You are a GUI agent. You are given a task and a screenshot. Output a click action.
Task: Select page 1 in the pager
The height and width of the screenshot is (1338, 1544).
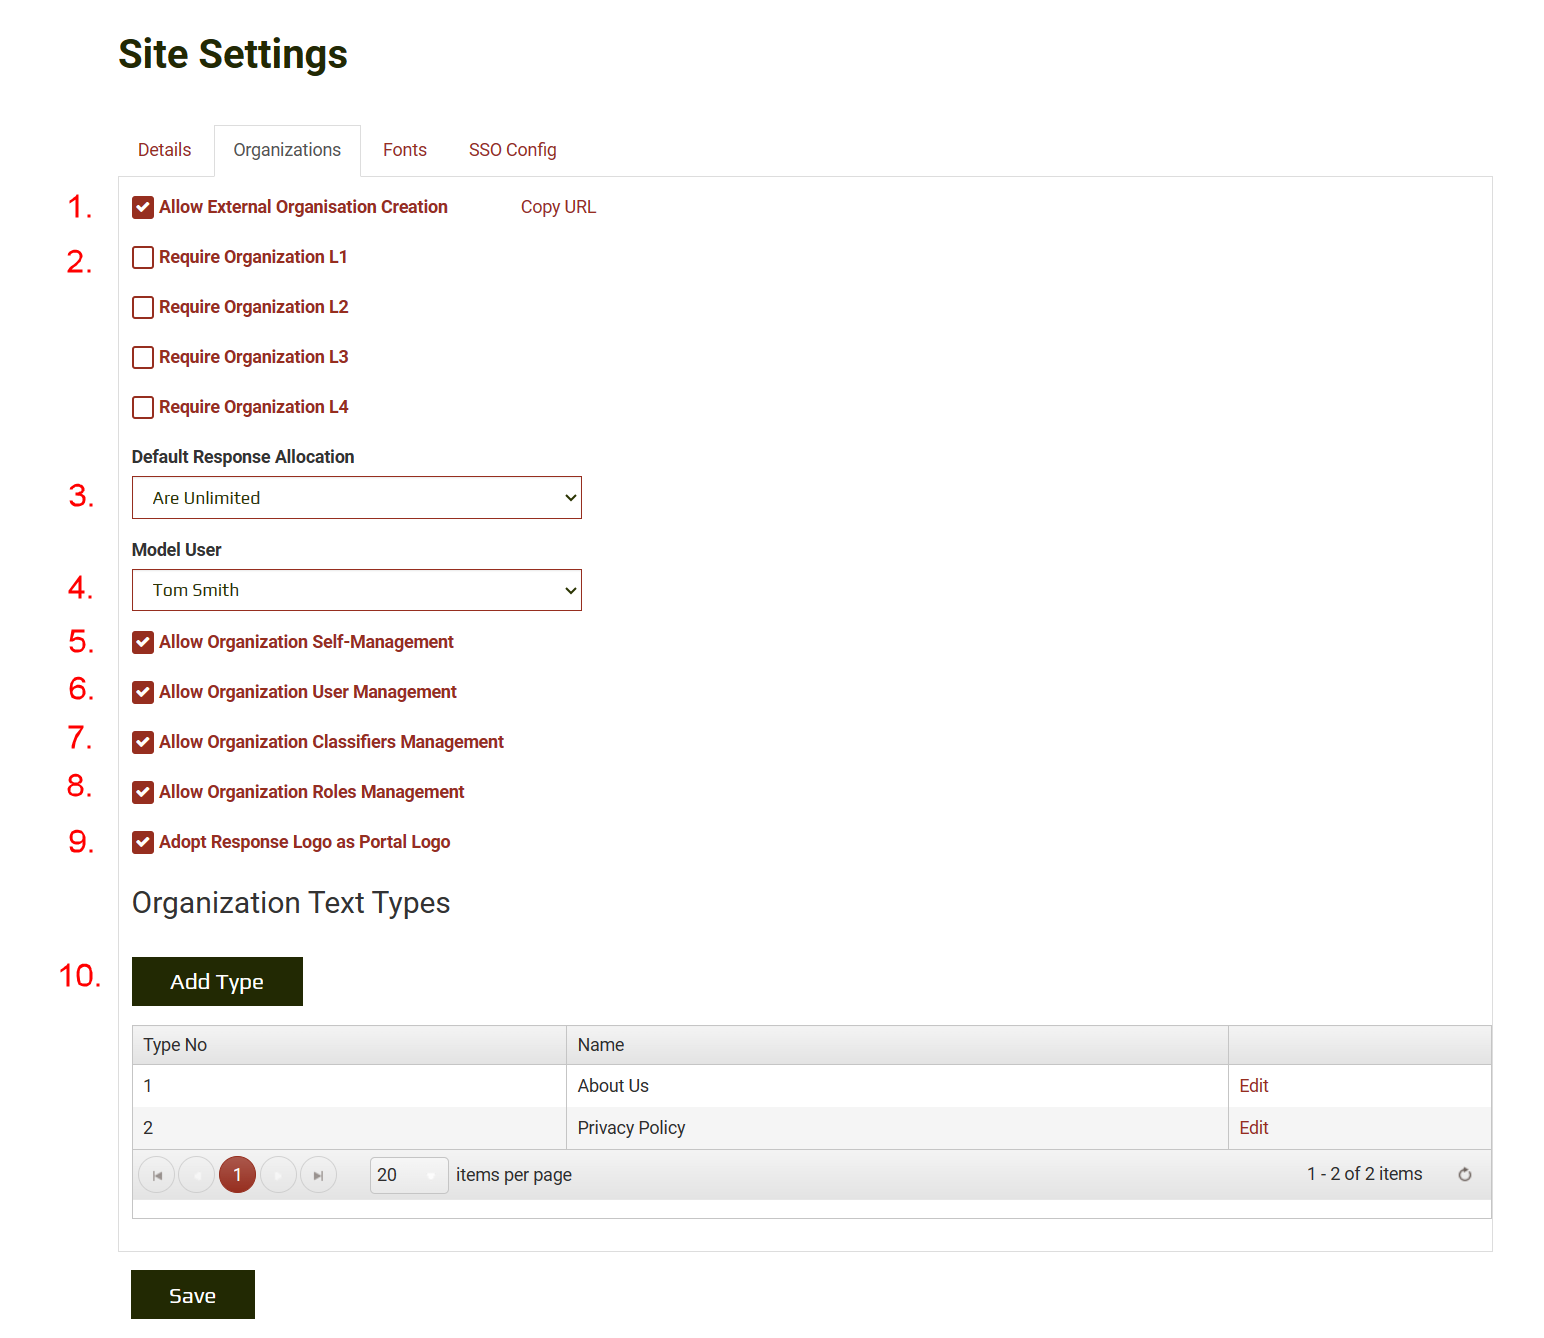coord(237,1175)
